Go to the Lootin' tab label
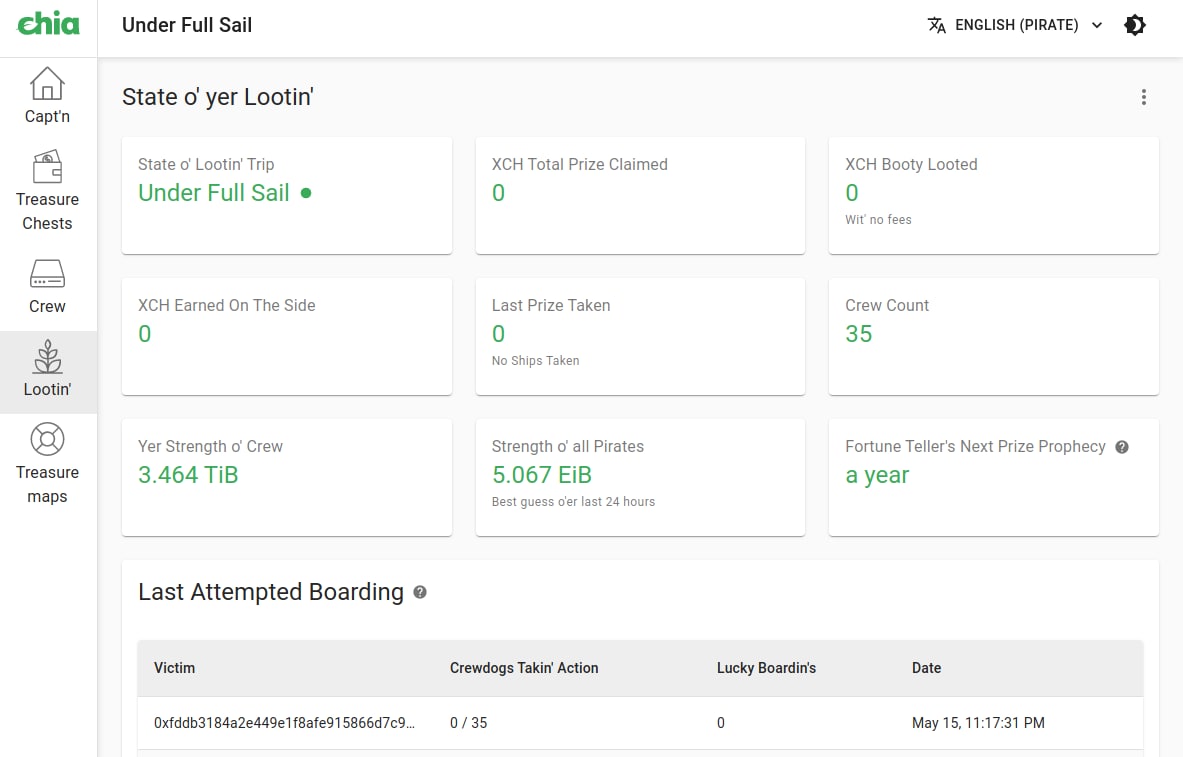1183x757 pixels. (x=48, y=389)
